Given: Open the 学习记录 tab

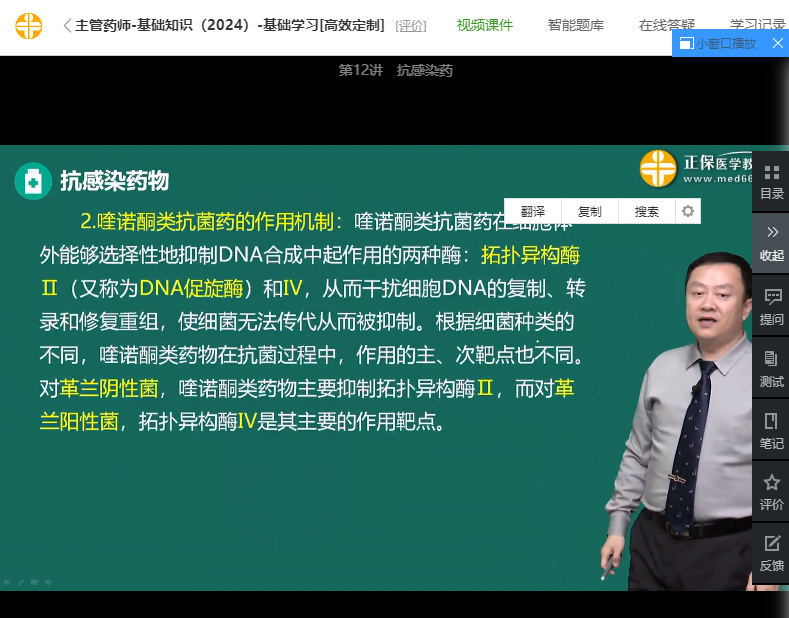Looking at the screenshot, I should (x=757, y=26).
